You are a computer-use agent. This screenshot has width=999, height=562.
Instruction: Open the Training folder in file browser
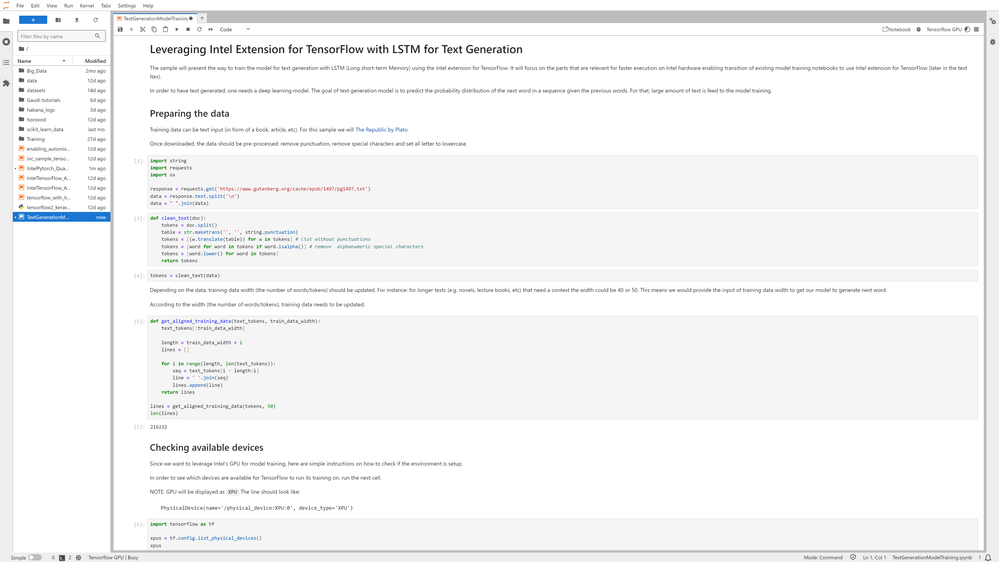coord(36,139)
